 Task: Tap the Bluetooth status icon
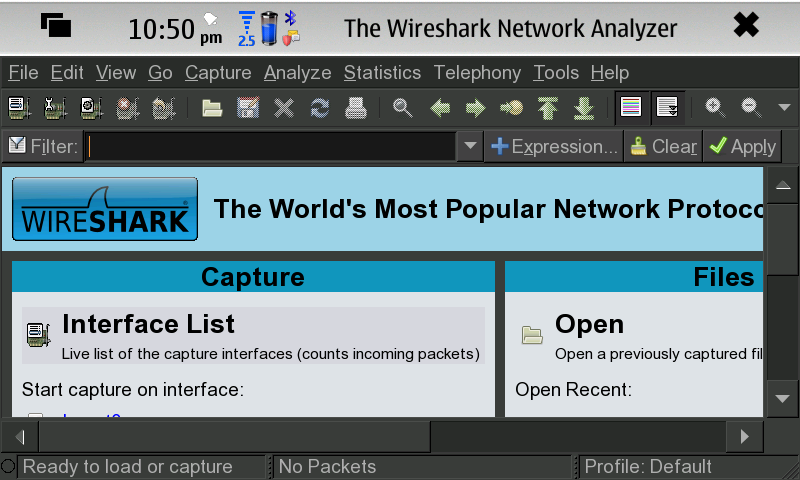pos(290,18)
